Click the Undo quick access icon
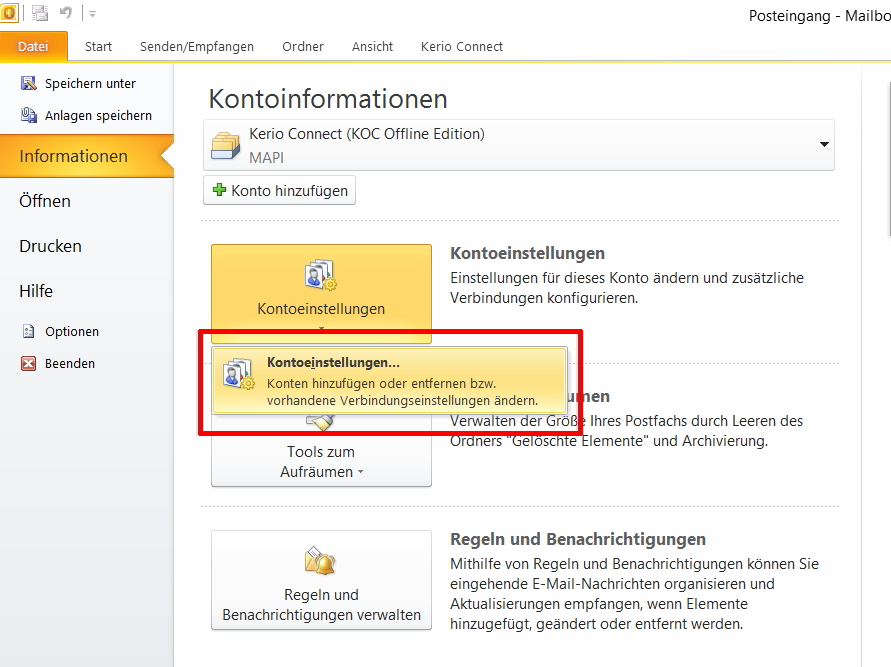 pos(66,12)
